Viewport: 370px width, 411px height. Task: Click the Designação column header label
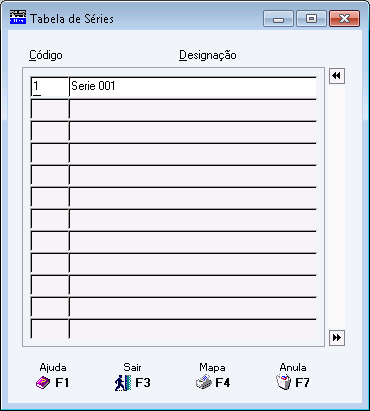click(208, 55)
